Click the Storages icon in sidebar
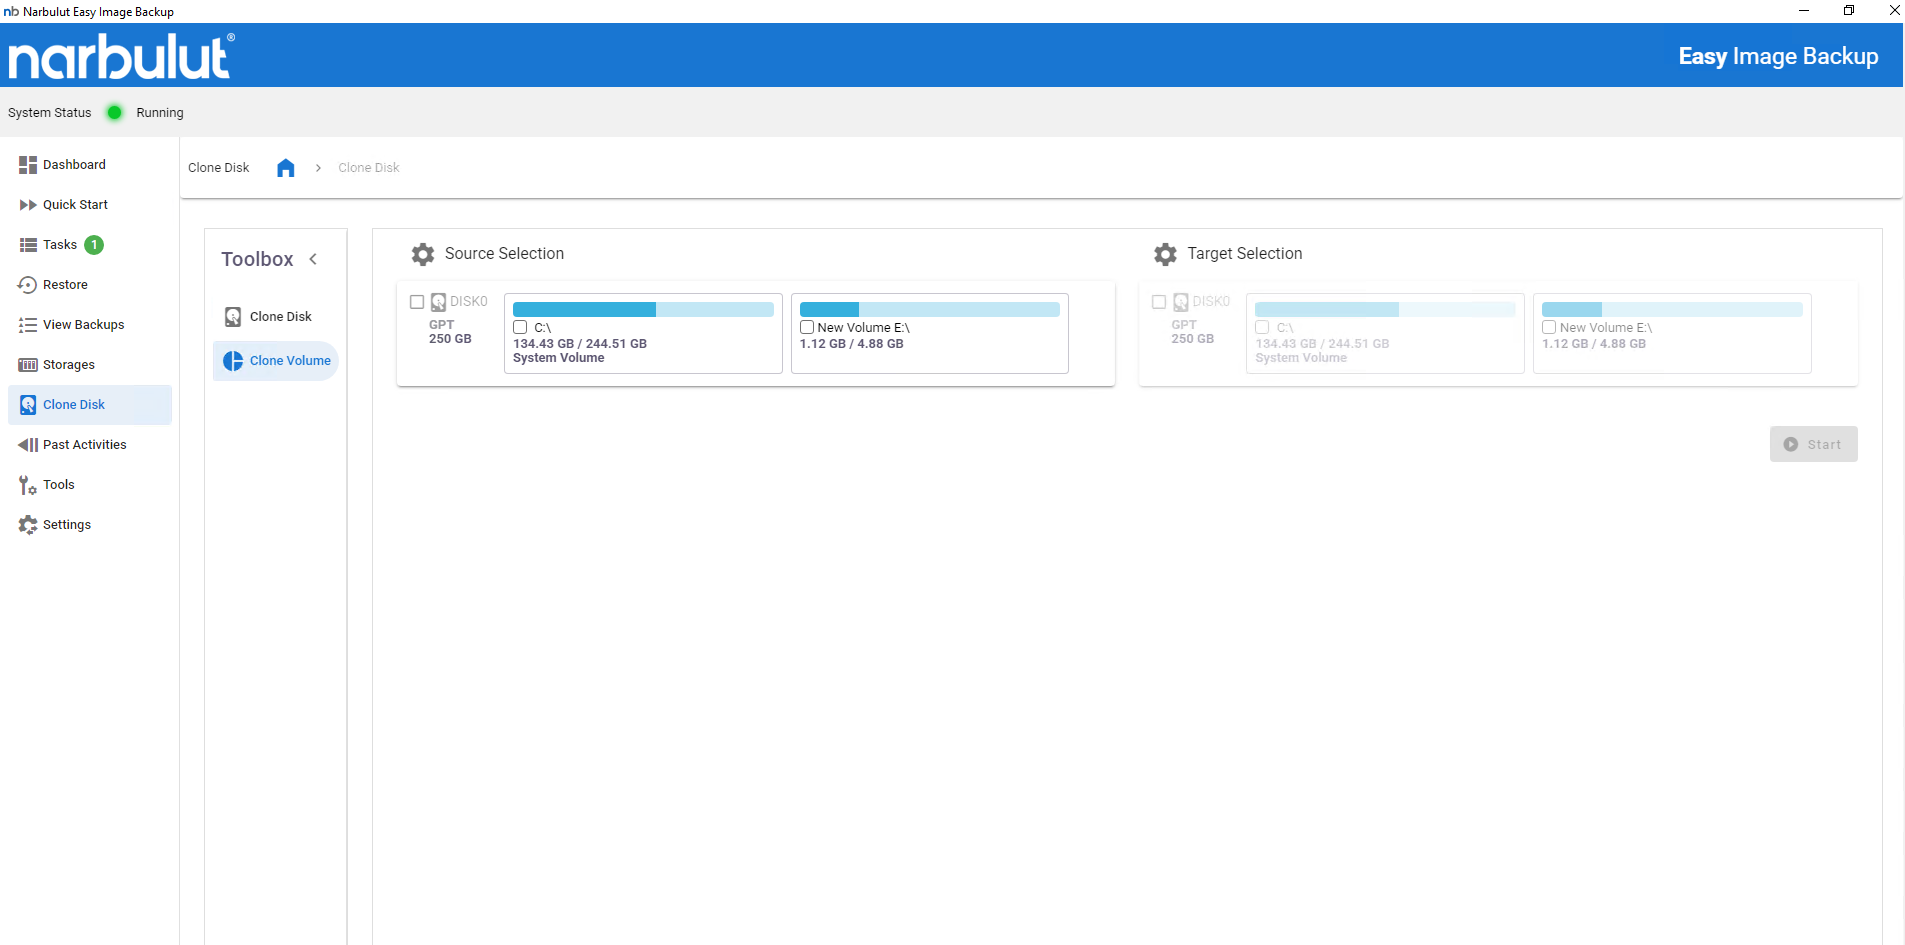Screen dimensions: 1905x945 28,365
